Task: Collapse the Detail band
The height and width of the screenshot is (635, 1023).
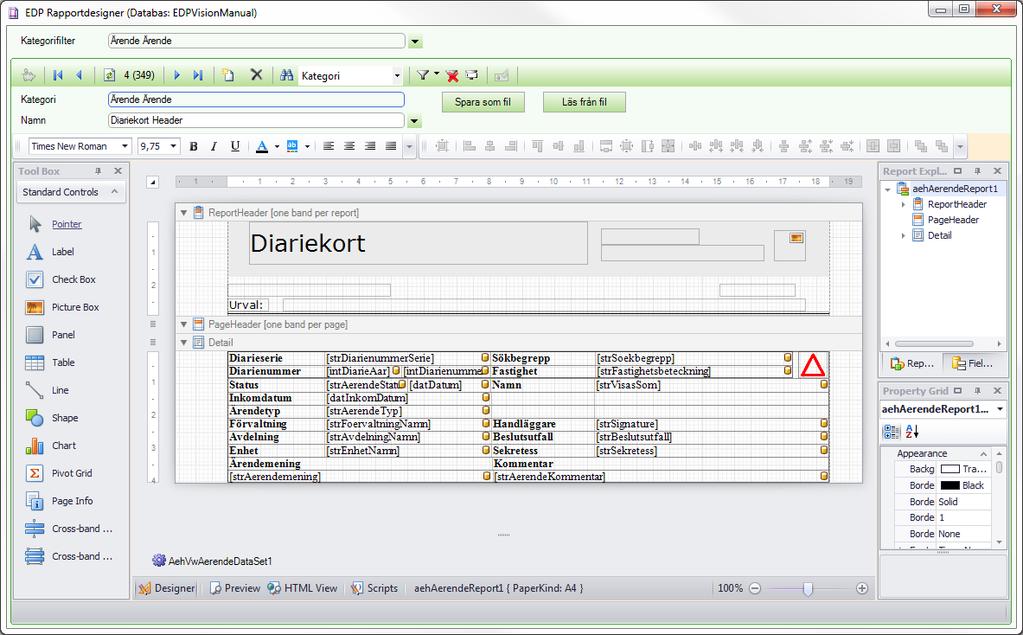Action: [184, 343]
